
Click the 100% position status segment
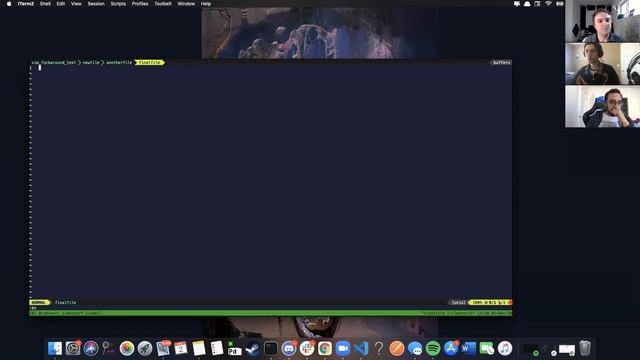pos(489,302)
